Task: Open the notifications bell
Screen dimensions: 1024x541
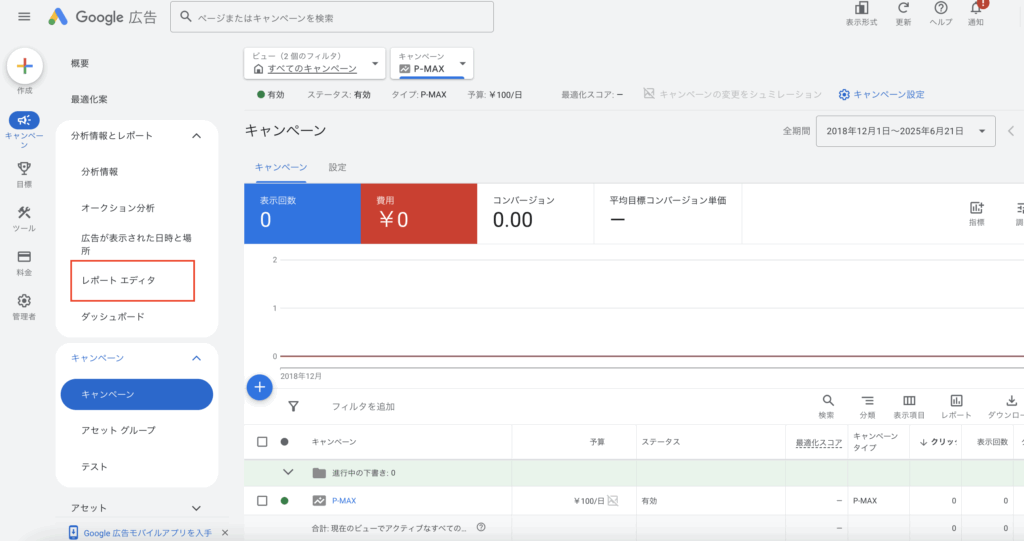Action: 976,10
